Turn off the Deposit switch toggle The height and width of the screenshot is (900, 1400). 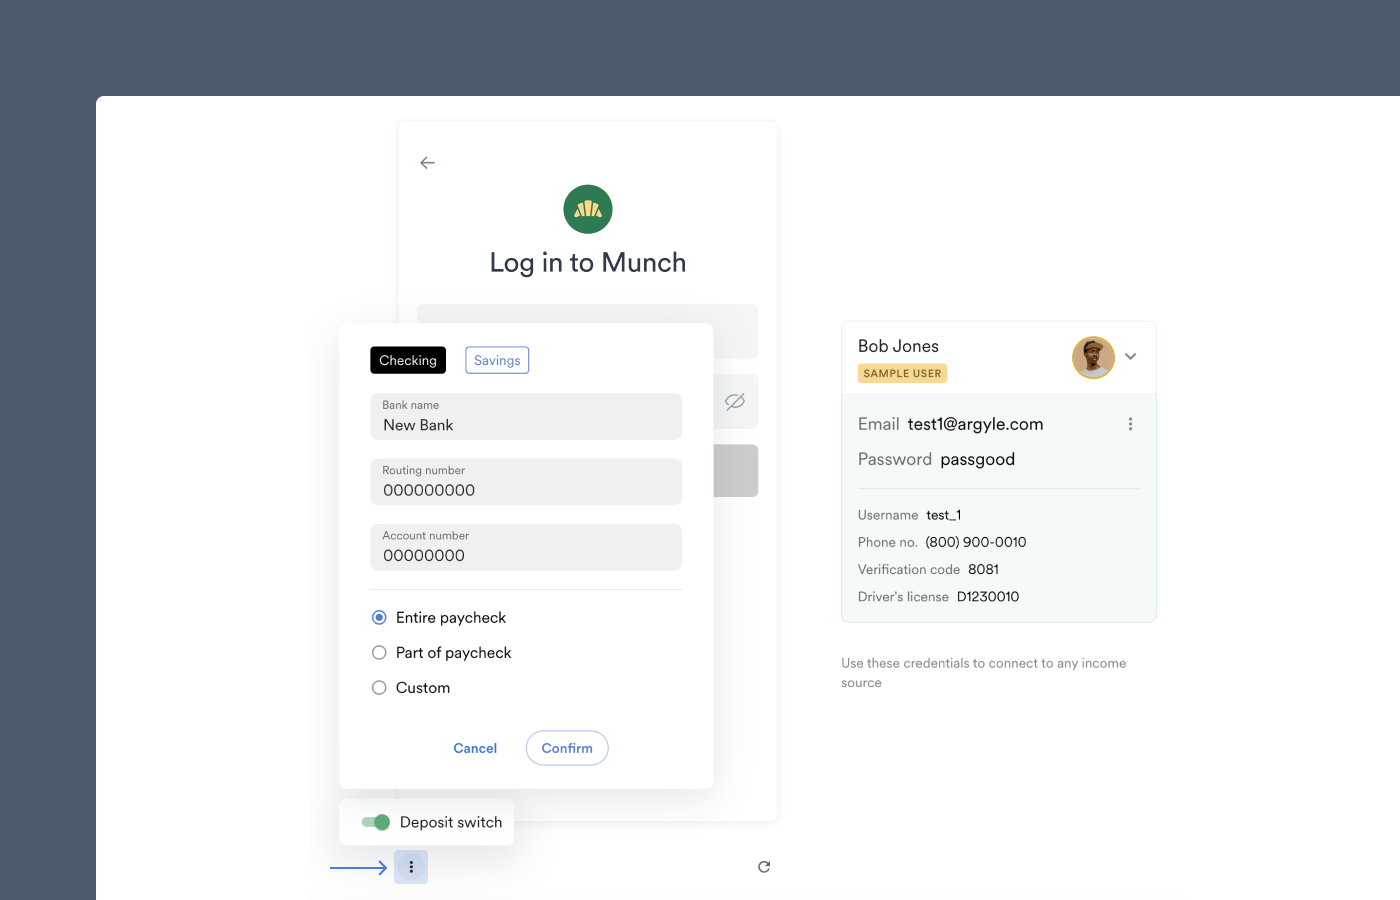point(376,822)
